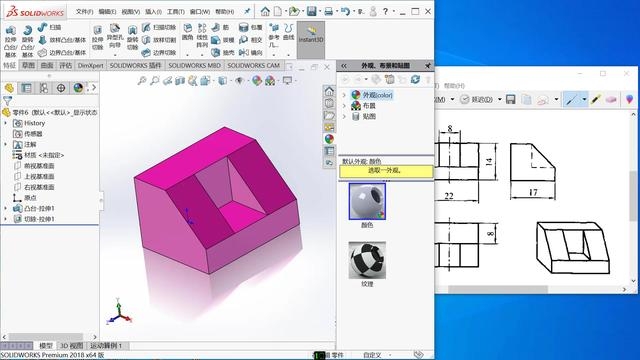Select the Extruded Boss/Base tool
The height and width of the screenshot is (360, 640).
pos(10,40)
